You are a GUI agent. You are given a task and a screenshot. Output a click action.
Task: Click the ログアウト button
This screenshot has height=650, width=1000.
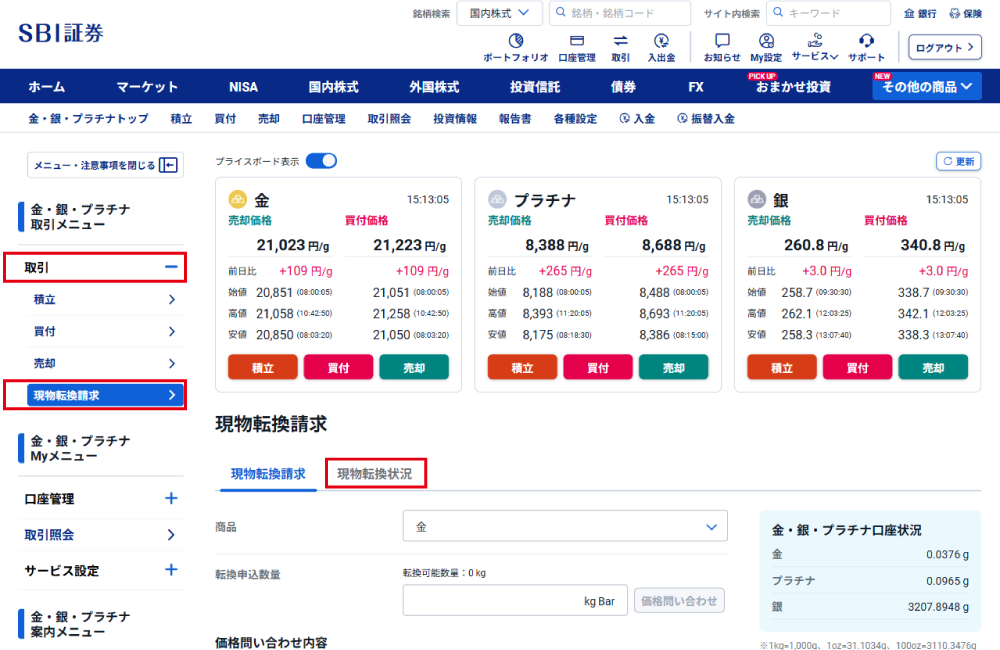point(944,48)
